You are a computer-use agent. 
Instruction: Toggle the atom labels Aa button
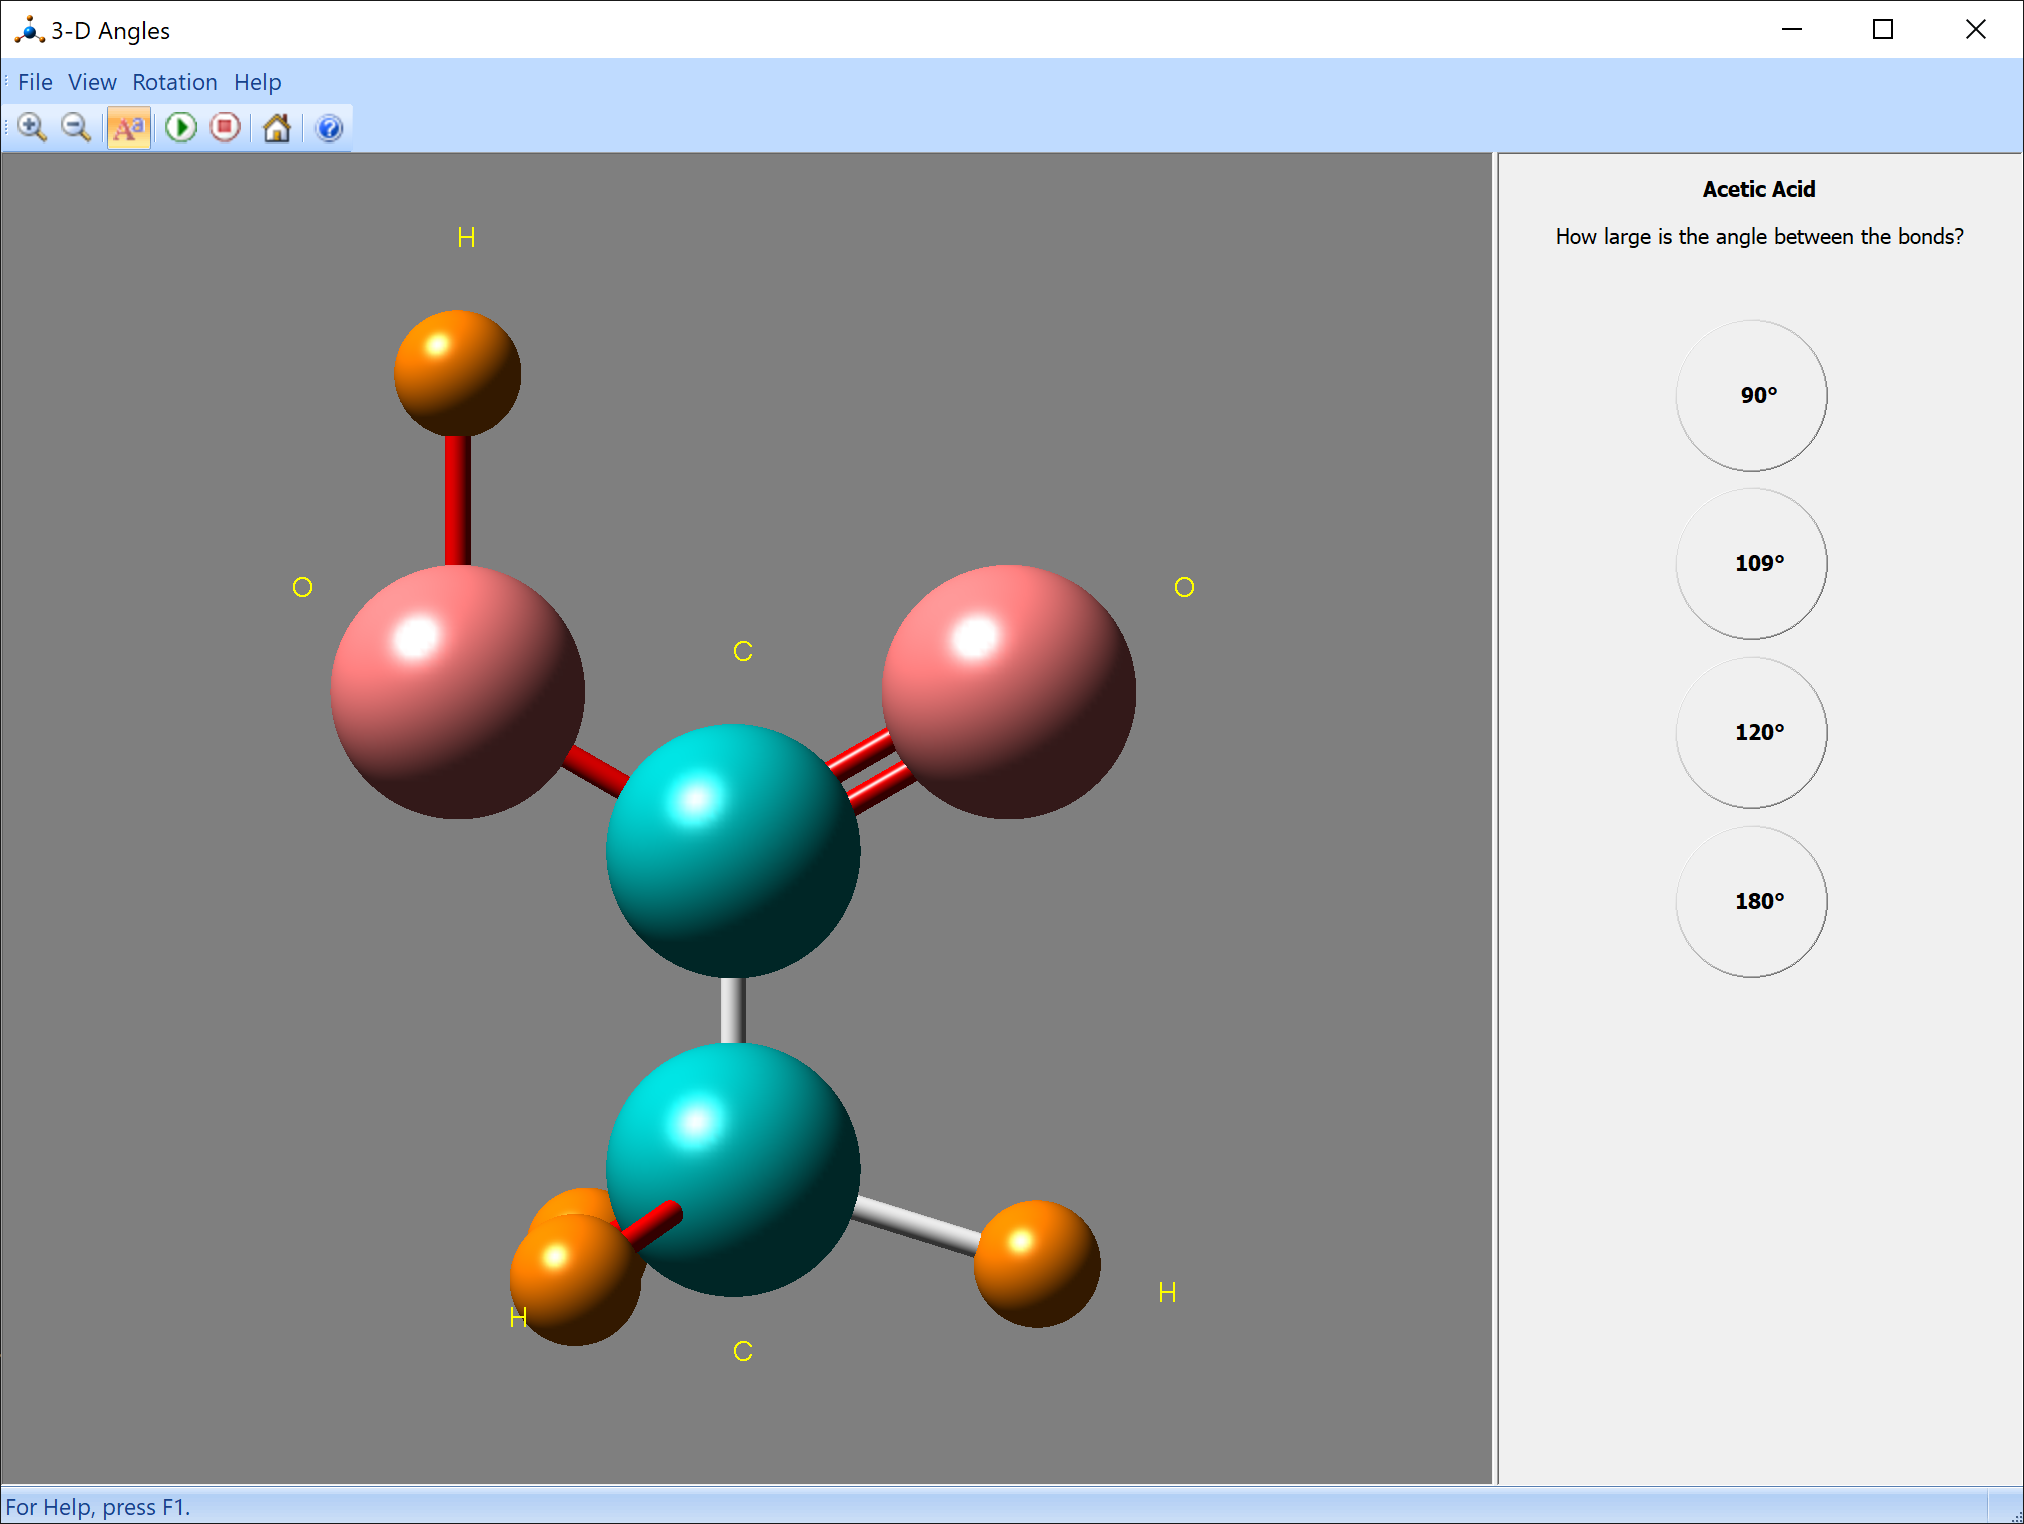coord(129,128)
